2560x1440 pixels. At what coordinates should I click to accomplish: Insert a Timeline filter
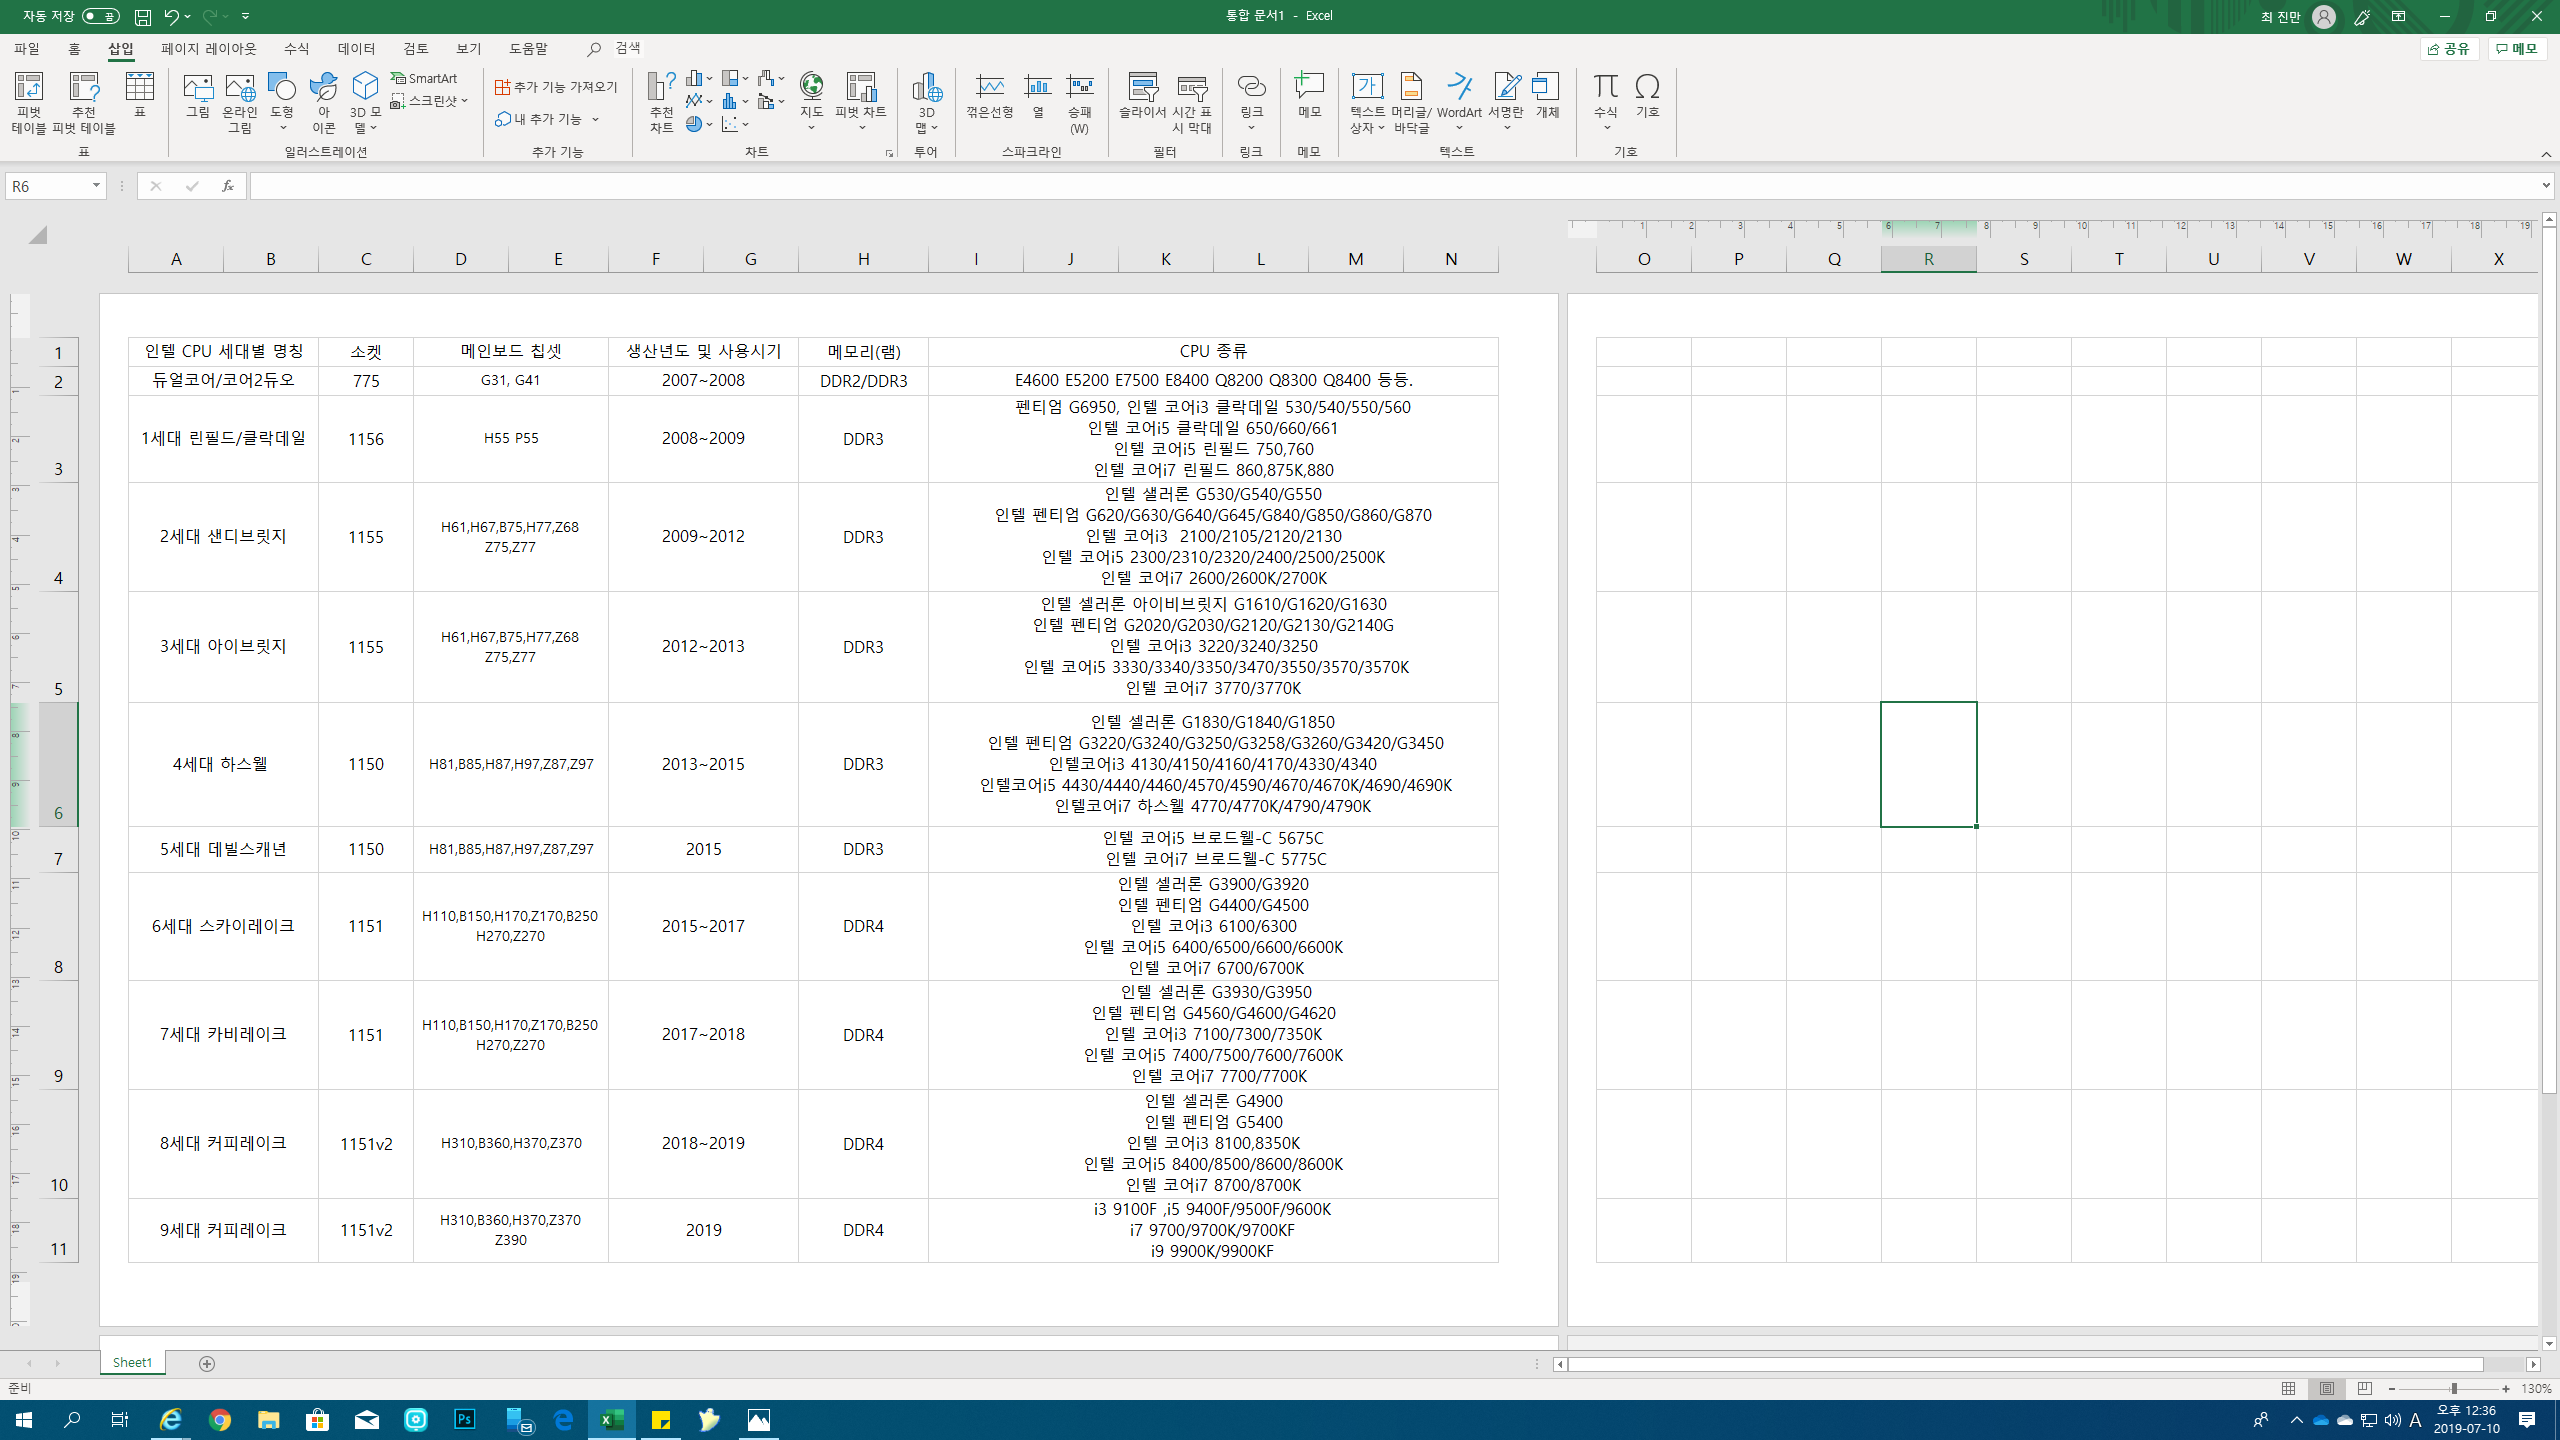pos(1192,103)
